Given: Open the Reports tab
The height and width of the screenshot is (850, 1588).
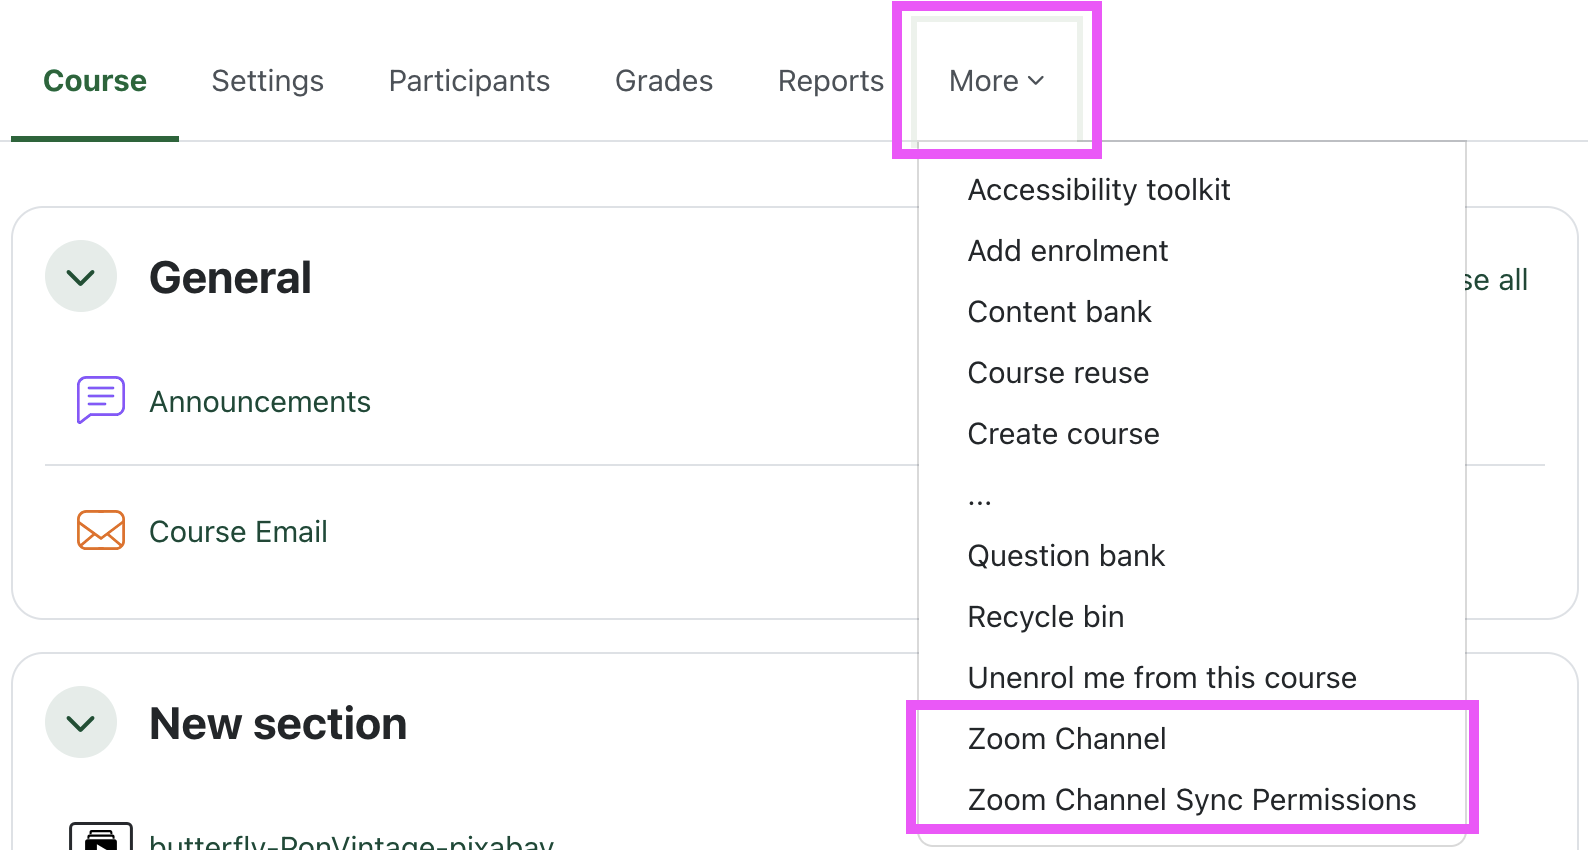Looking at the screenshot, I should 831,81.
